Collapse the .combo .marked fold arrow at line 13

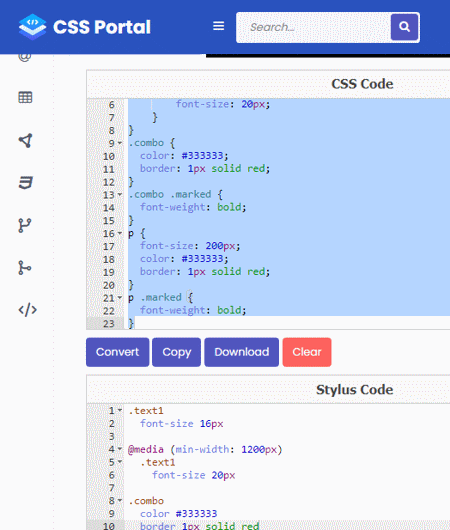[x=120, y=195]
